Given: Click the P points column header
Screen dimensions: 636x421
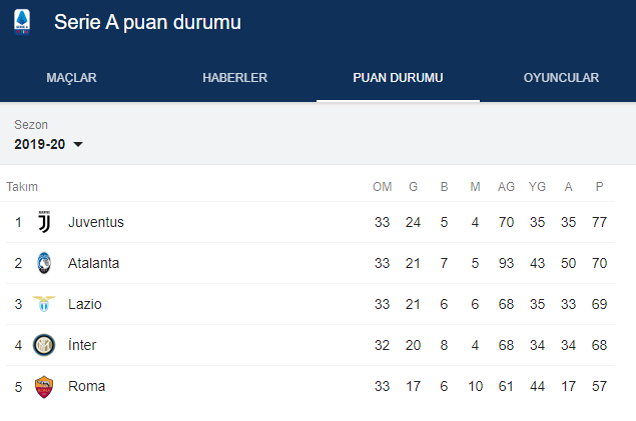Looking at the screenshot, I should coord(600,187).
